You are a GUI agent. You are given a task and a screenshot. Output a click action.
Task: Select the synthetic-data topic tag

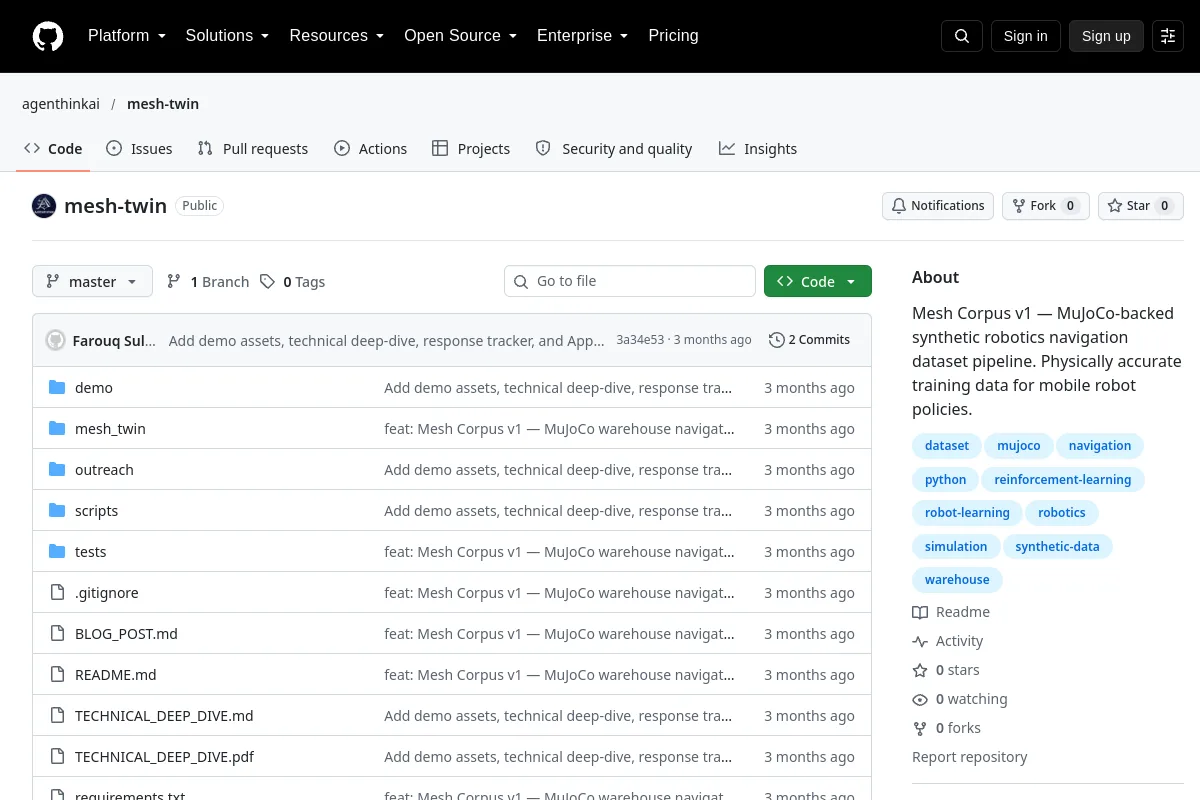pos(1057,547)
